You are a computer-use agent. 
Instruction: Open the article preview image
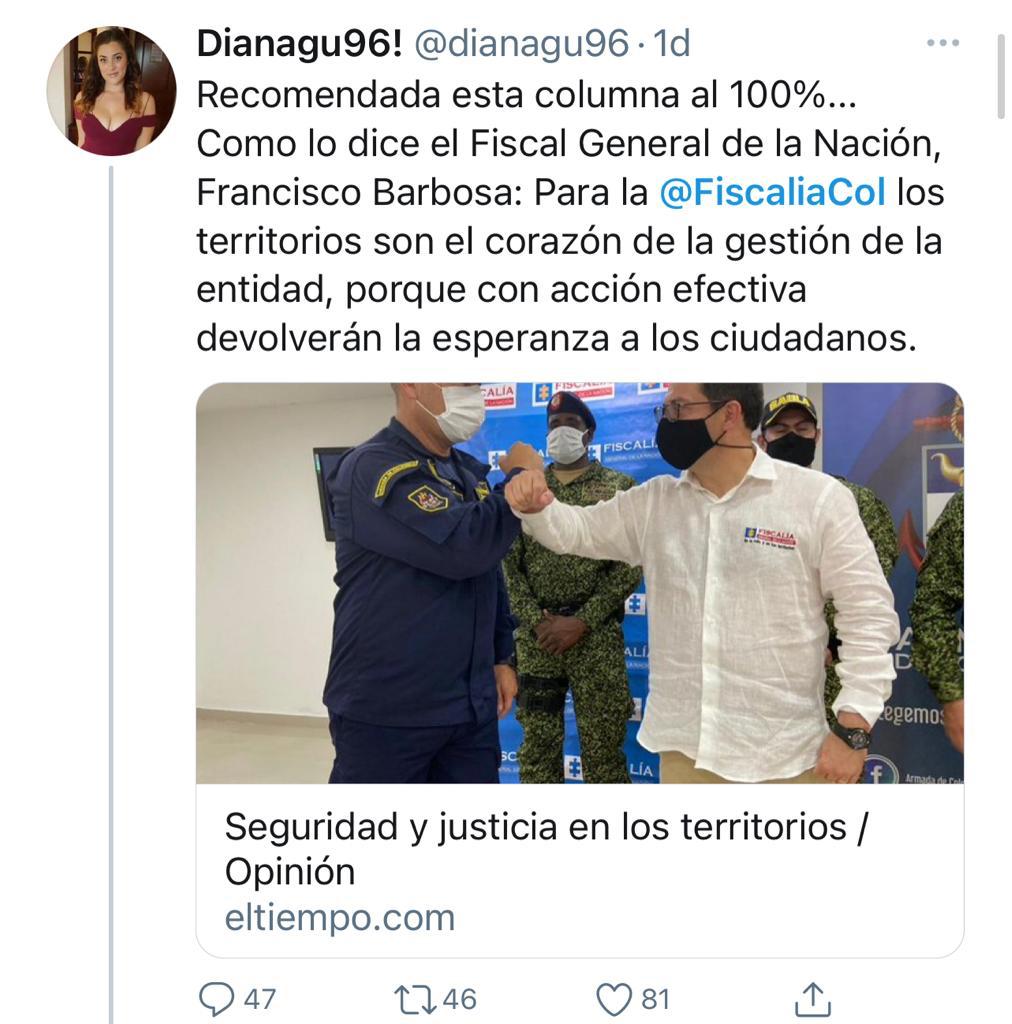pos(580,583)
